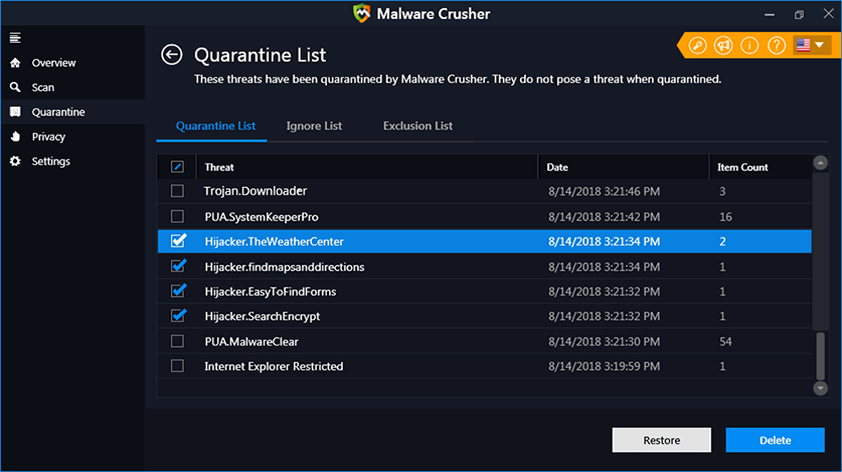Switch to the Quarantine List tab
This screenshot has width=842, height=472.
[215, 126]
